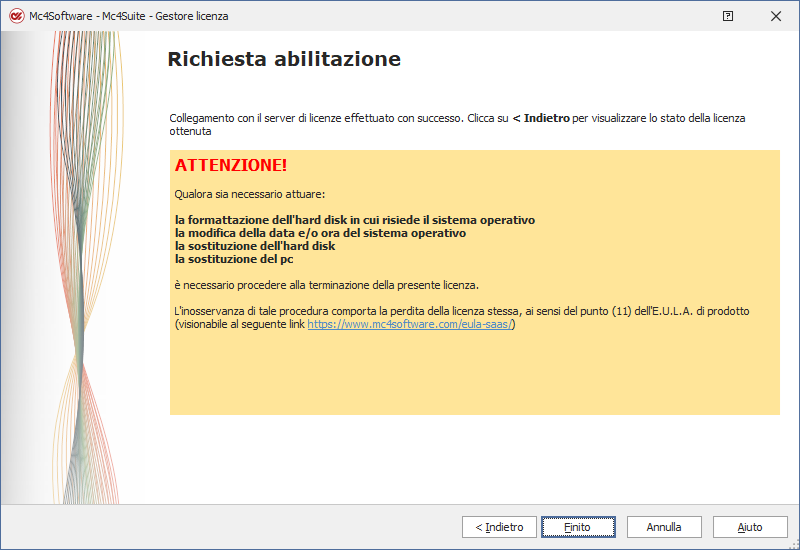Click the title bar help question mark icon
This screenshot has width=800, height=550.
coord(728,16)
